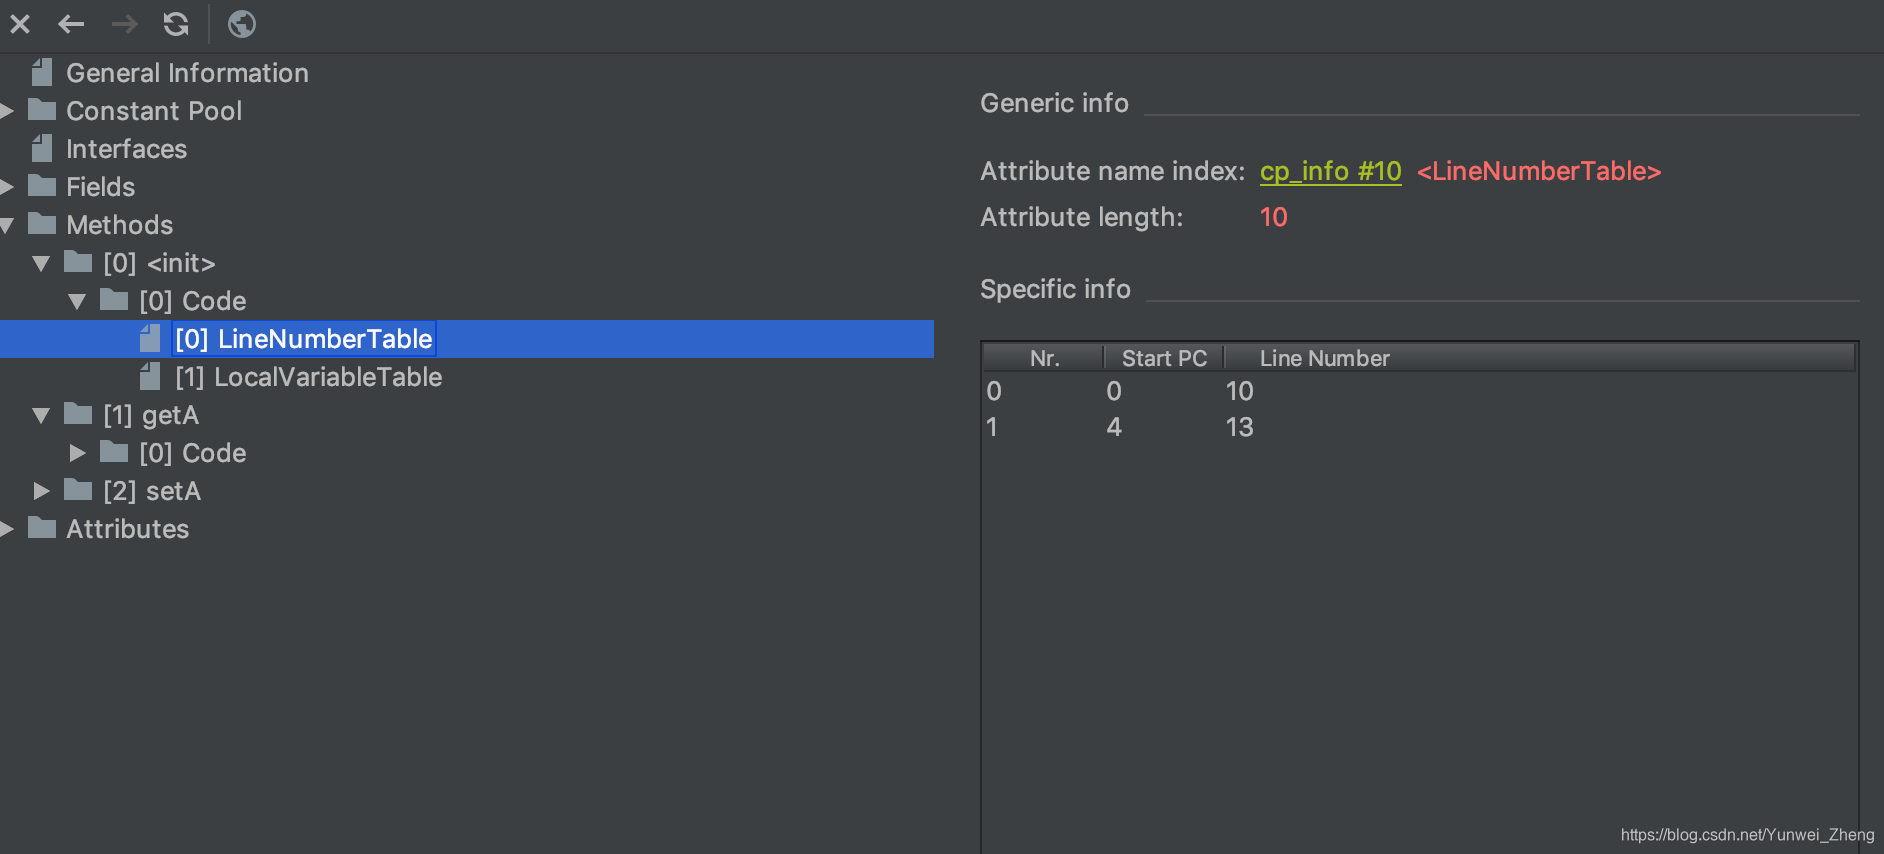1884x854 pixels.
Task: Expand the Attributes node arrow
Action: (x=7, y=529)
